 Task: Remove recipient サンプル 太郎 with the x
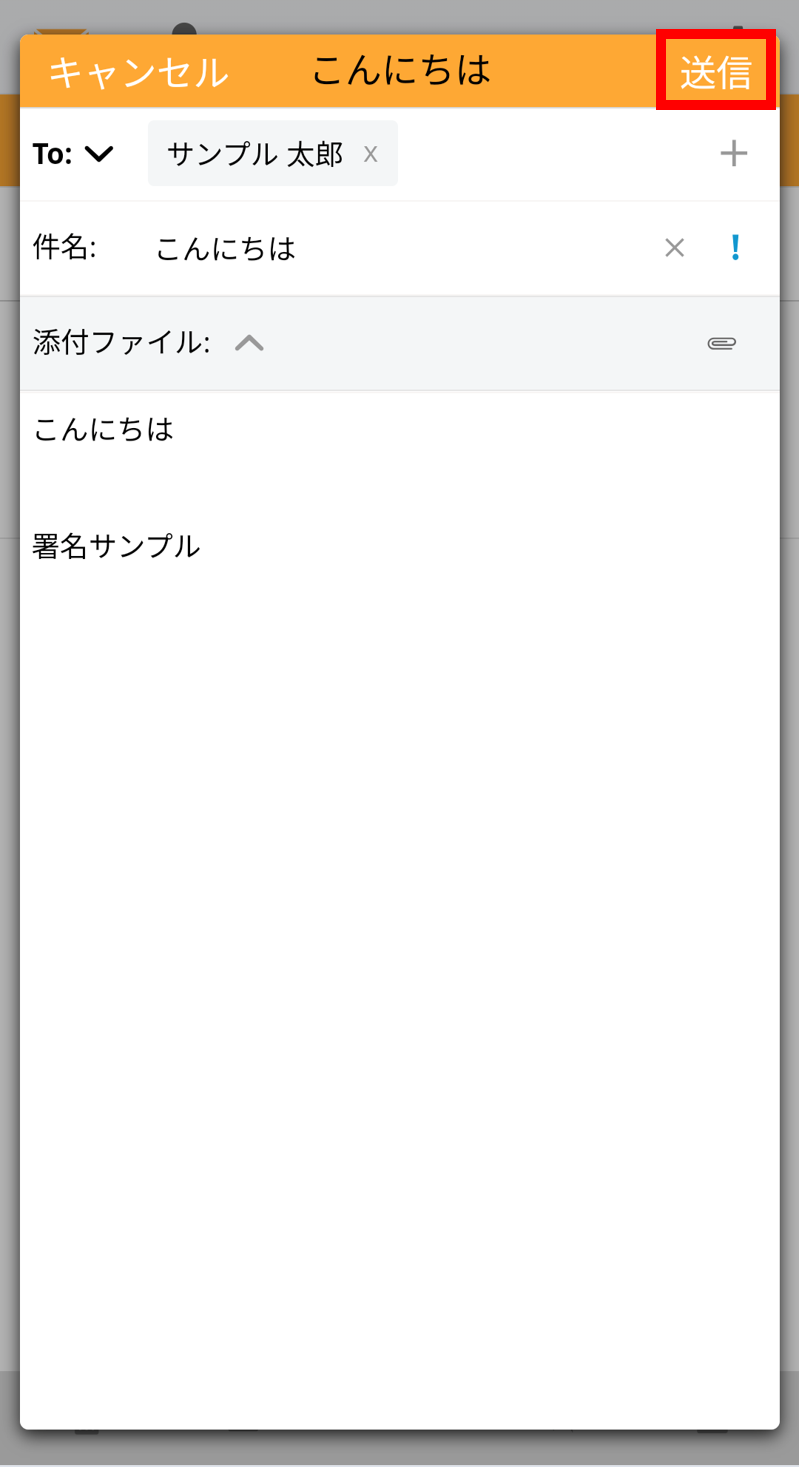click(371, 154)
